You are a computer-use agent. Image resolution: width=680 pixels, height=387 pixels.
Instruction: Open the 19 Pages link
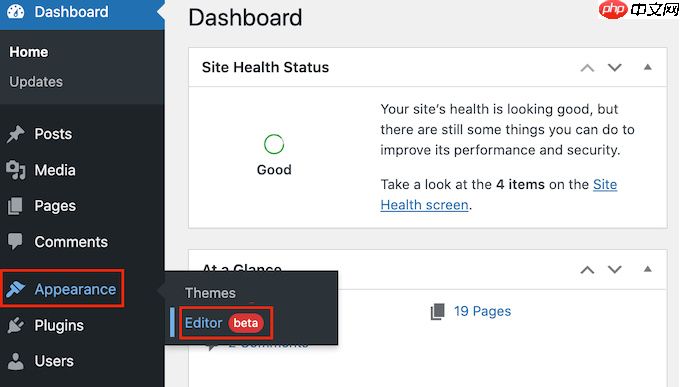pos(482,311)
